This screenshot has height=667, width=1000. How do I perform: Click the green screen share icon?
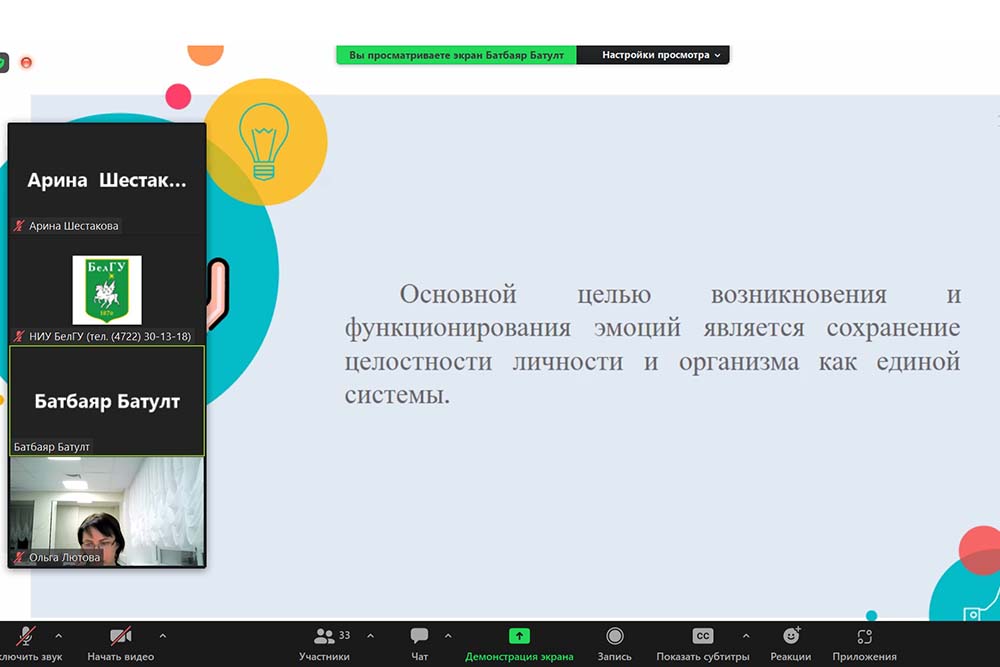[519, 636]
